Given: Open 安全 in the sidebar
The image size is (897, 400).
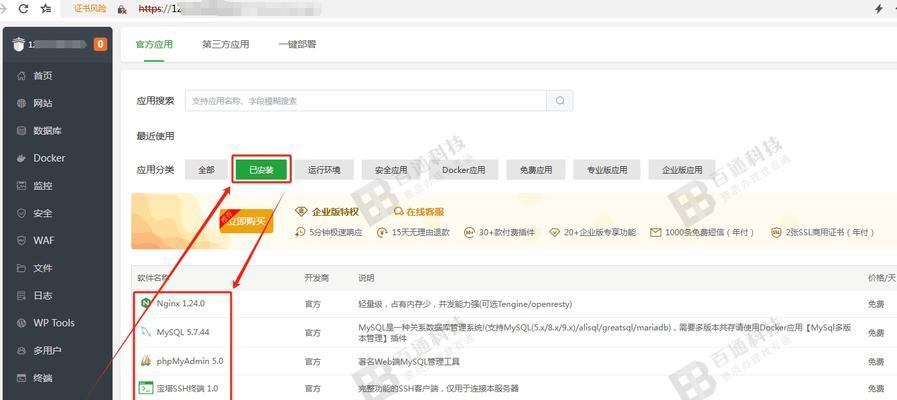Looking at the screenshot, I should pyautogui.click(x=43, y=213).
